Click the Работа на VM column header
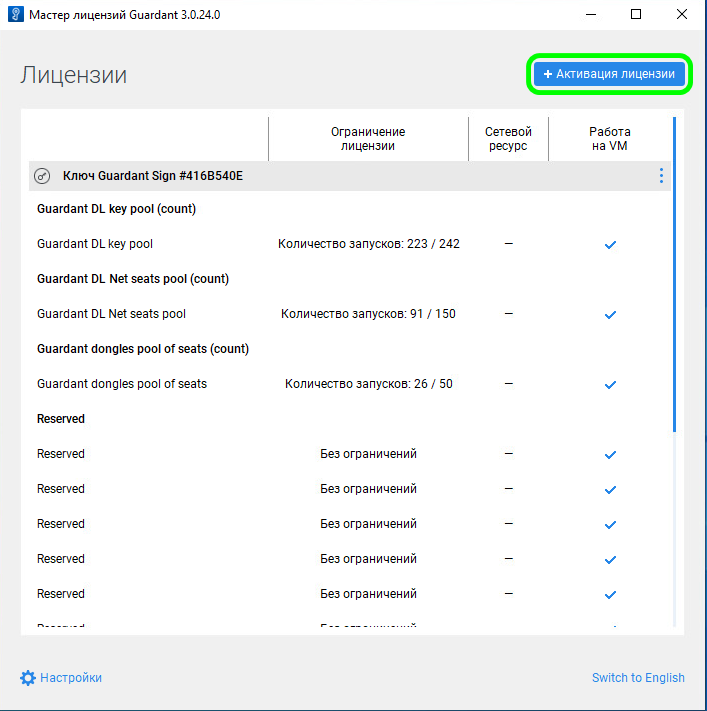Screen dimensions: 707x711 (x=609, y=139)
